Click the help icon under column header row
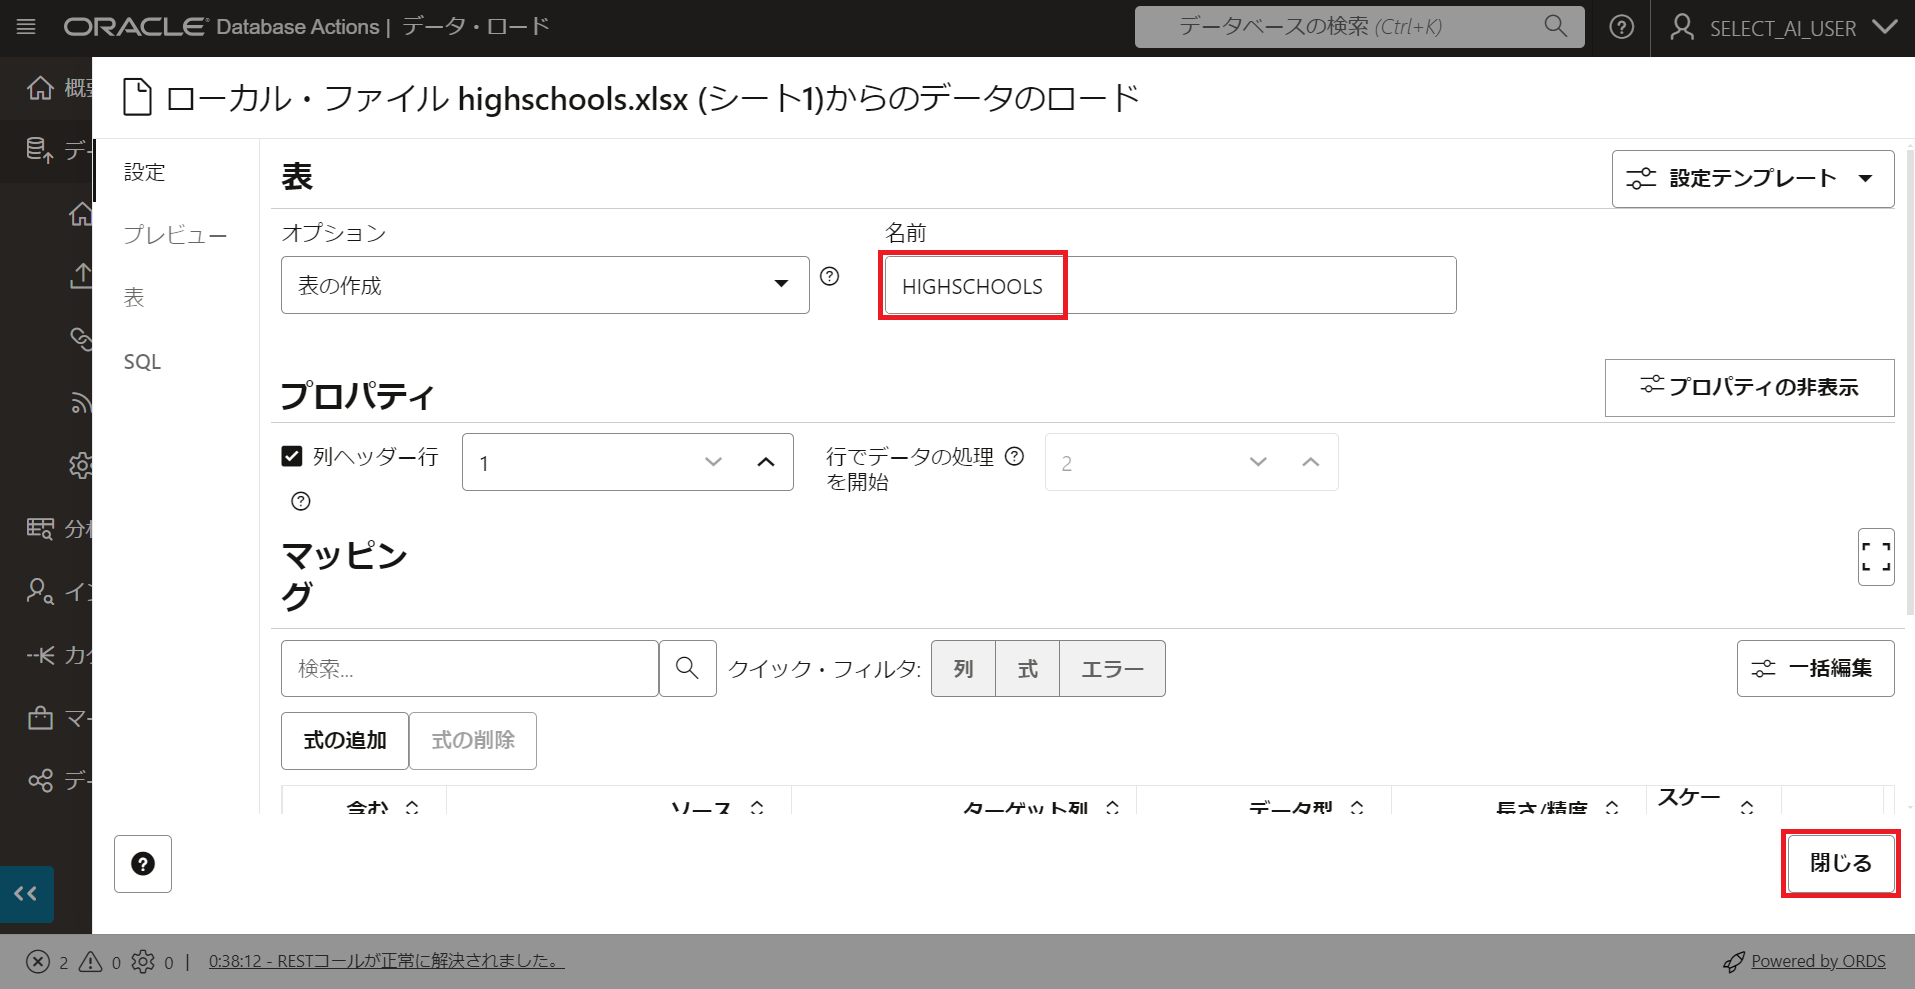This screenshot has height=989, width=1915. tap(300, 501)
